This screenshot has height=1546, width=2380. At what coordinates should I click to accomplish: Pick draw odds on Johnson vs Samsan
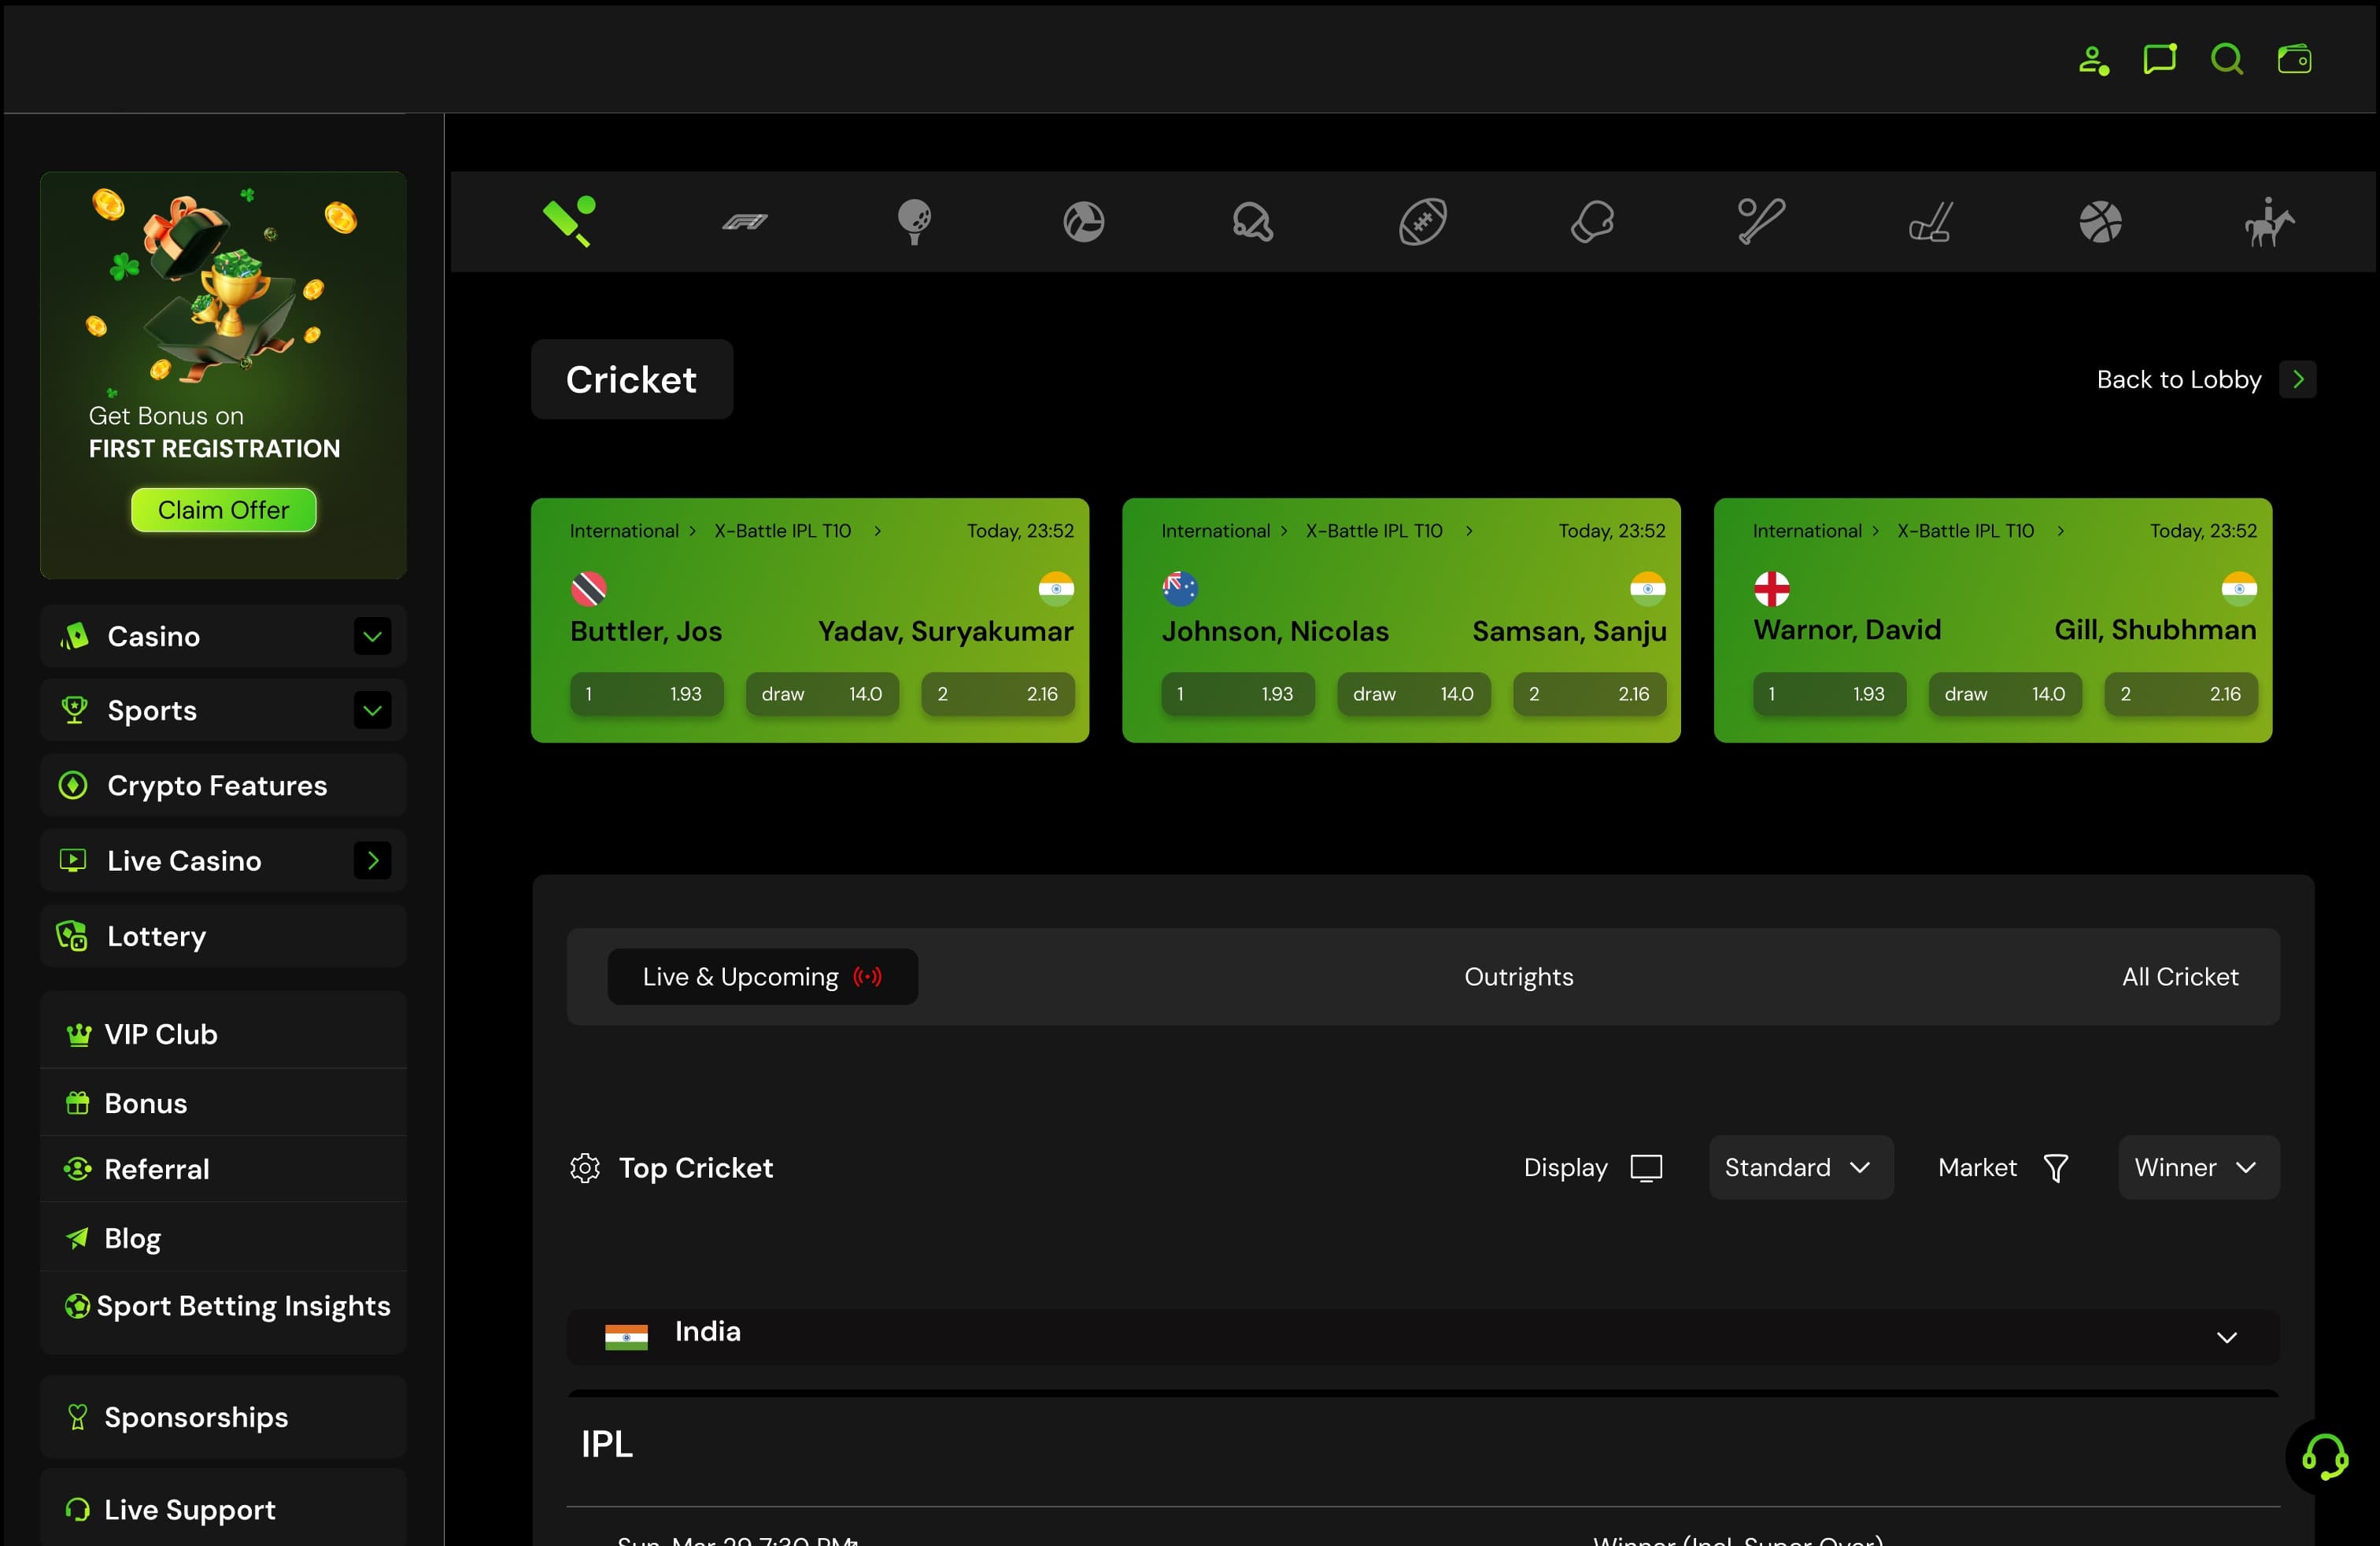click(x=1413, y=693)
